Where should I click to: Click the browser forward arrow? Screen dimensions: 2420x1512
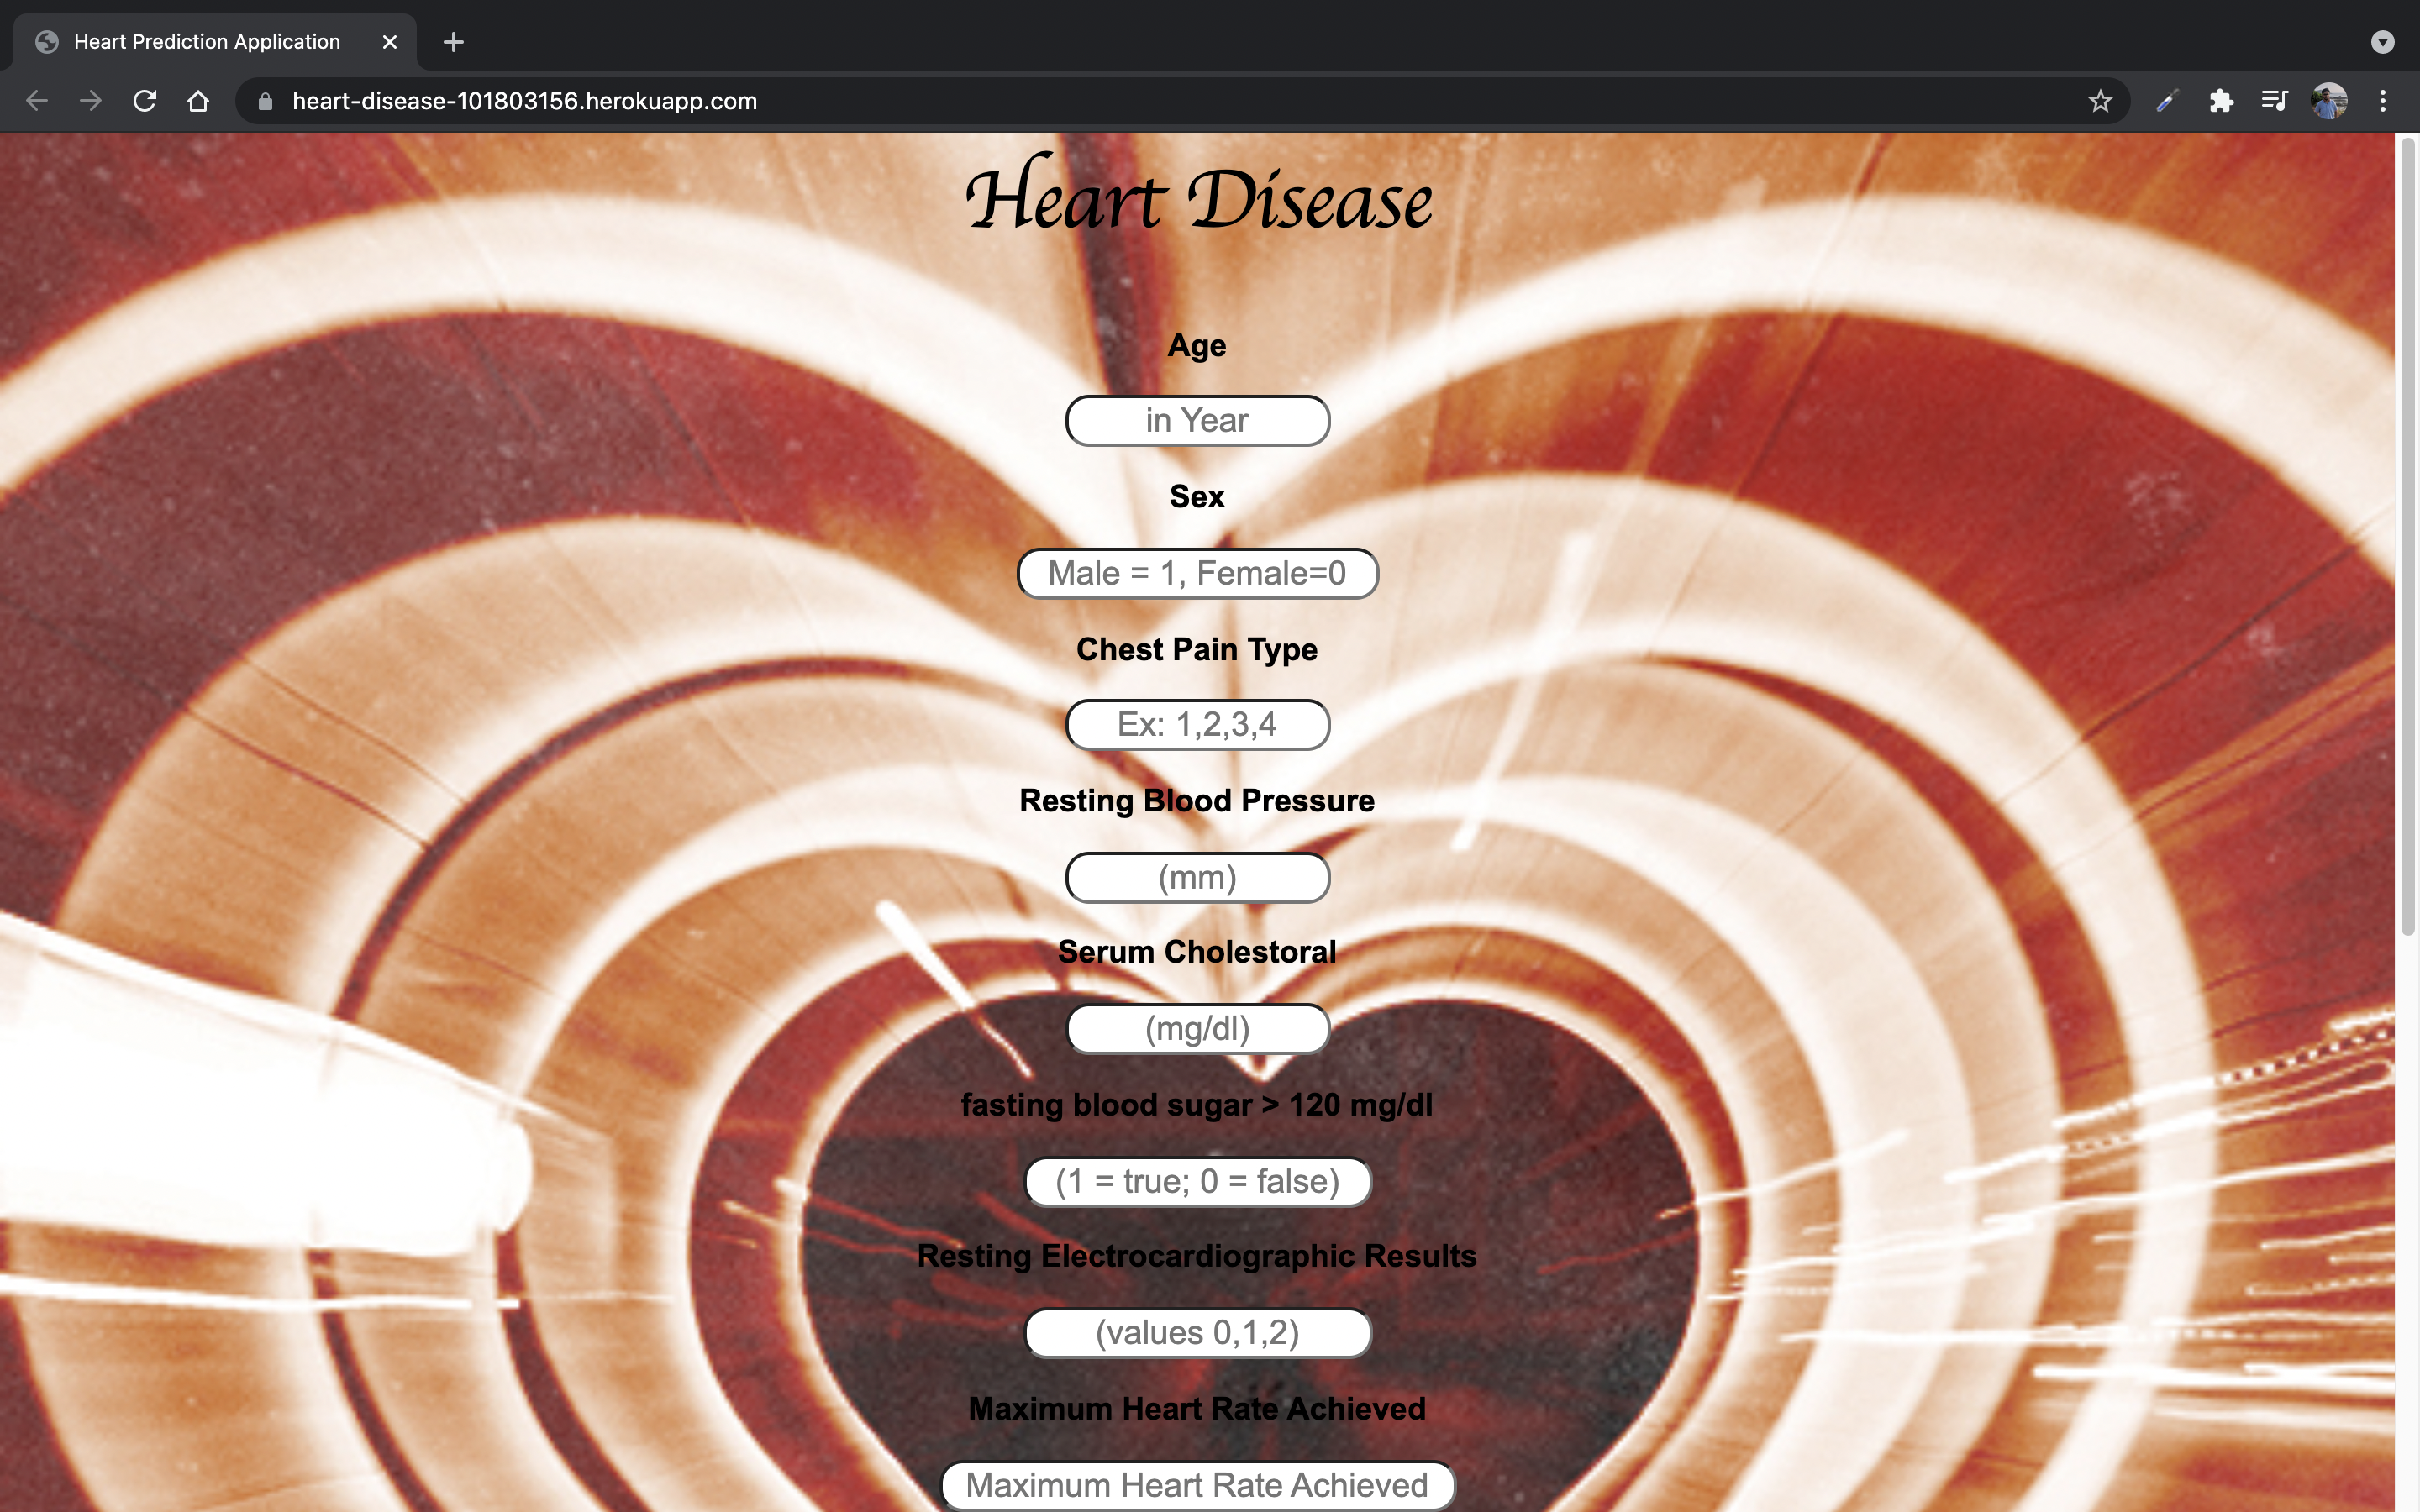[x=91, y=101]
